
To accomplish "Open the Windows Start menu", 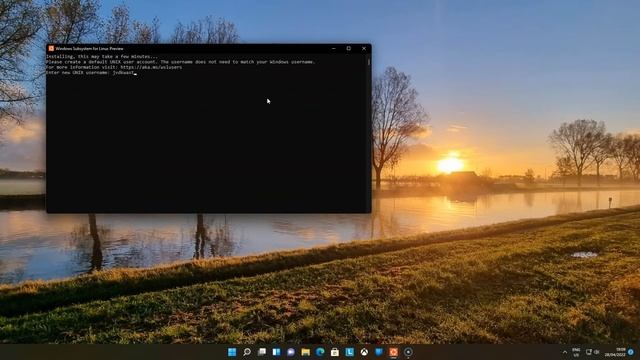I will pyautogui.click(x=232, y=352).
